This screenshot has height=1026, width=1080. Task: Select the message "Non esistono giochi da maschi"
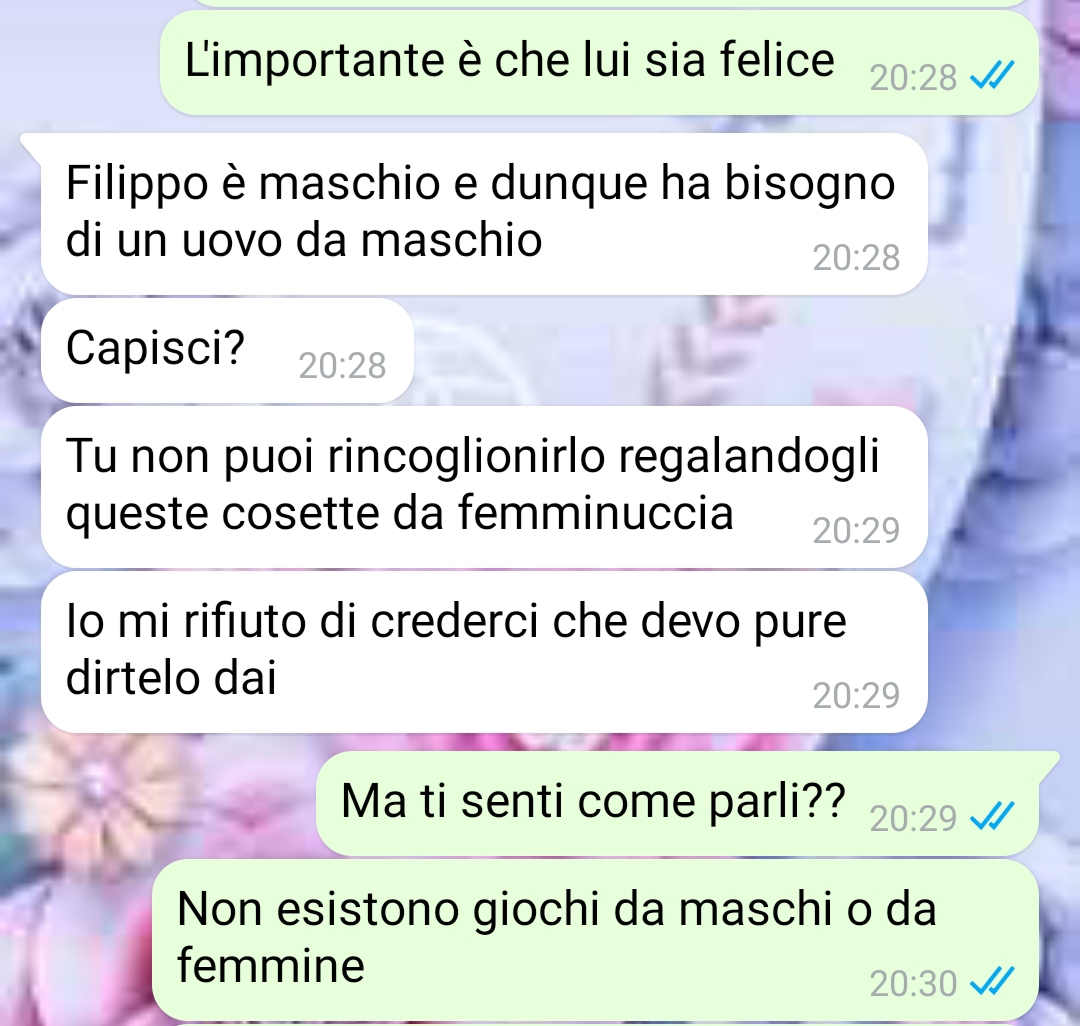click(x=595, y=939)
